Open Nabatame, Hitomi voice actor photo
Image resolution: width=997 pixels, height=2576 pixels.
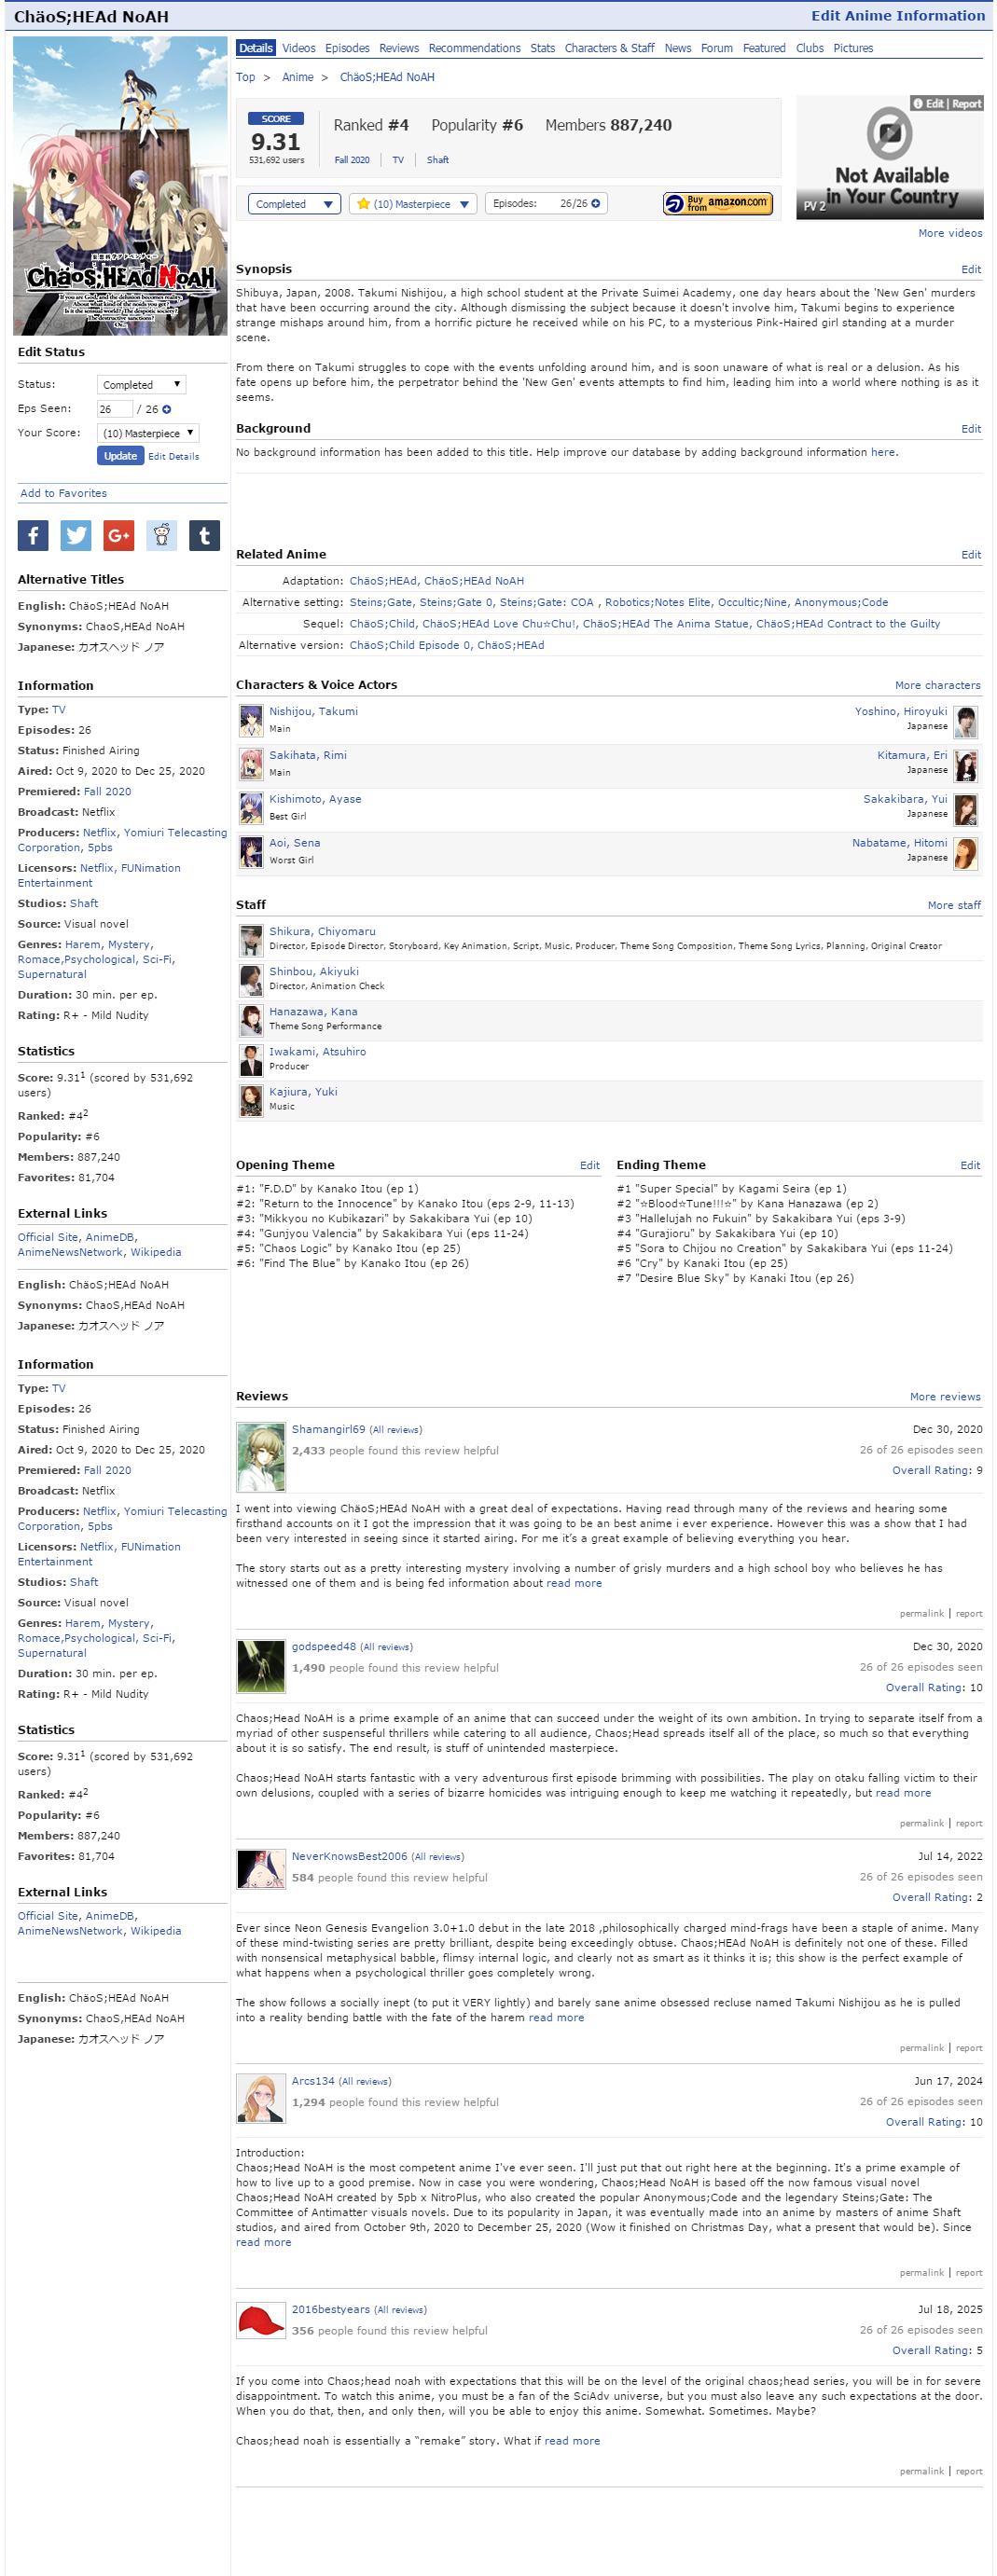click(966, 853)
